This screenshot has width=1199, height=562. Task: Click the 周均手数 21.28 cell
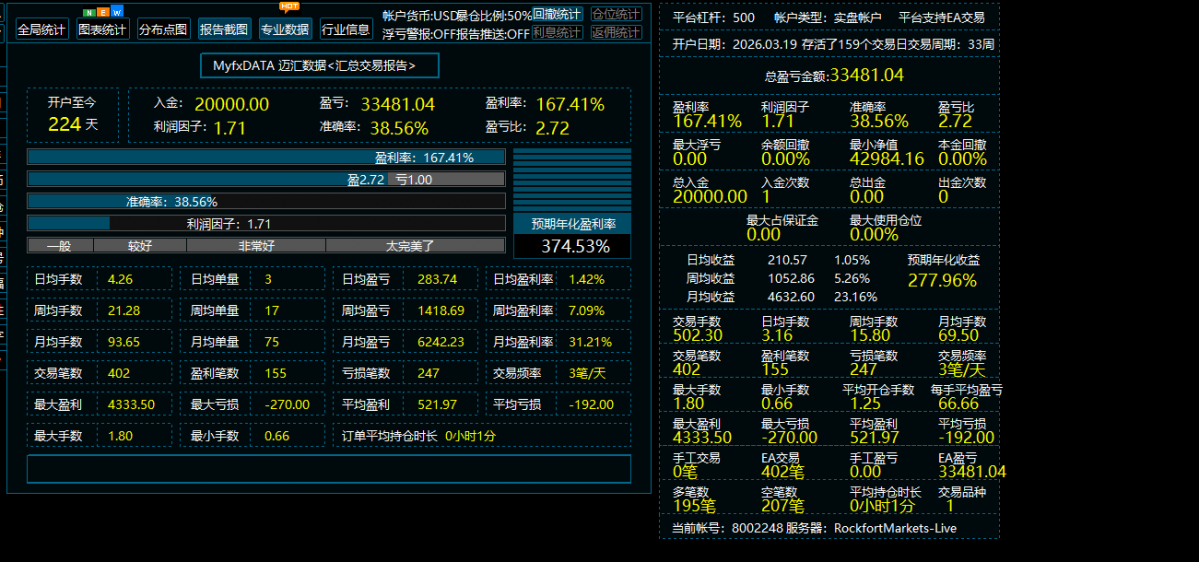[99, 310]
